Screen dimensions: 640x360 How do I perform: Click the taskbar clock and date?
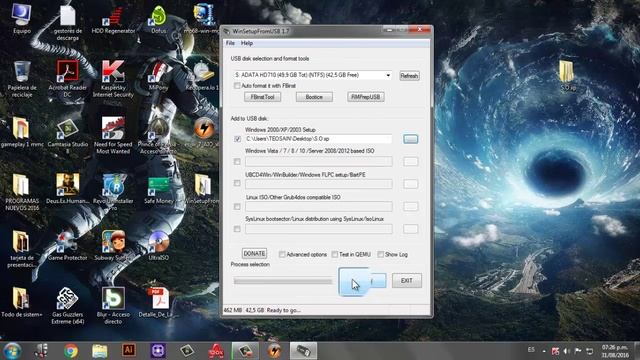[614, 351]
